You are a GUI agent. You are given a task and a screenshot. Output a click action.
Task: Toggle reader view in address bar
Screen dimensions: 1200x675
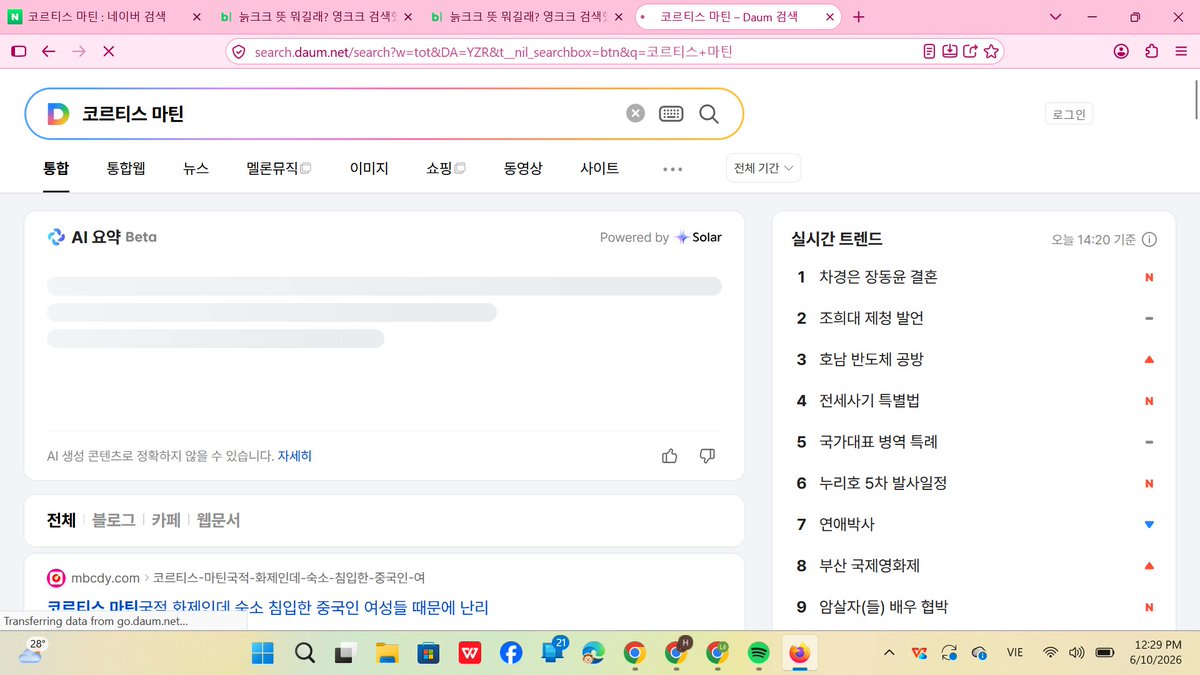point(930,51)
